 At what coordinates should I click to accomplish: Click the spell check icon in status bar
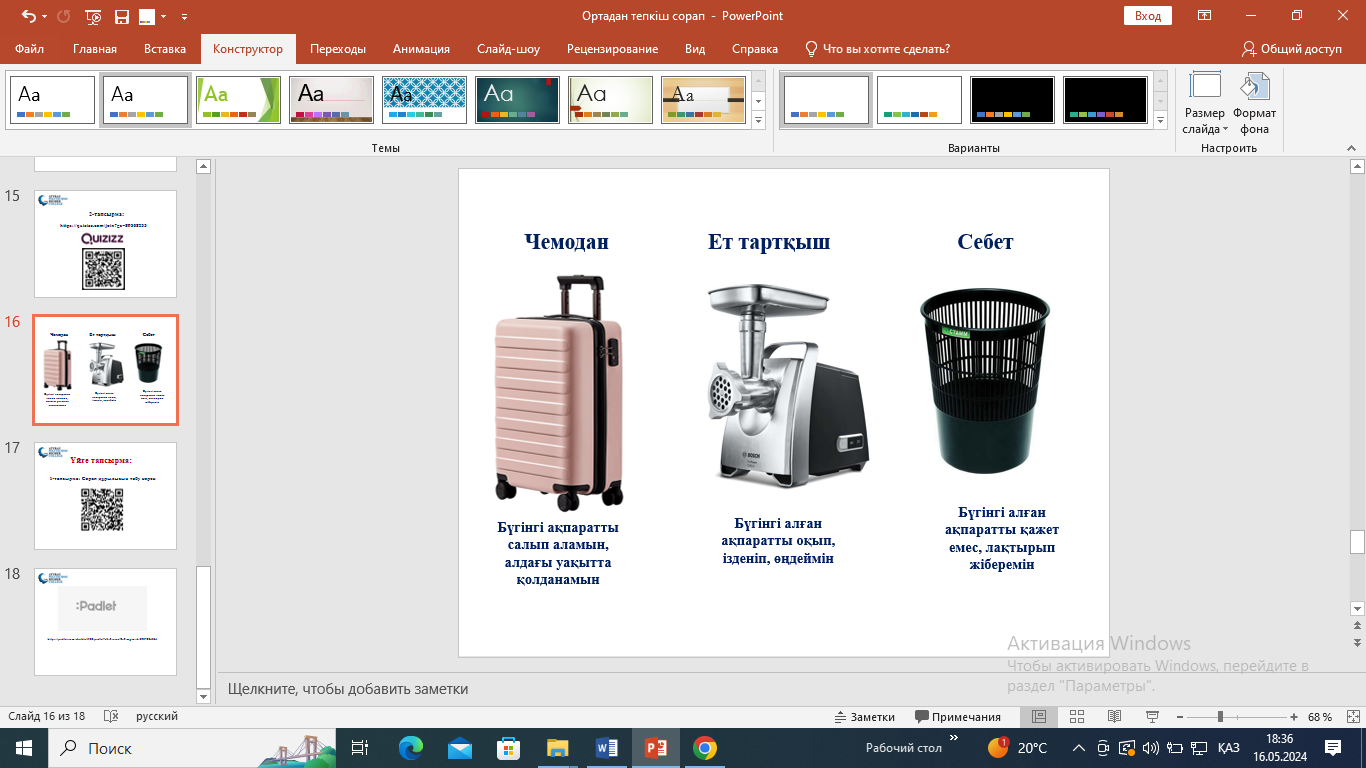111,717
